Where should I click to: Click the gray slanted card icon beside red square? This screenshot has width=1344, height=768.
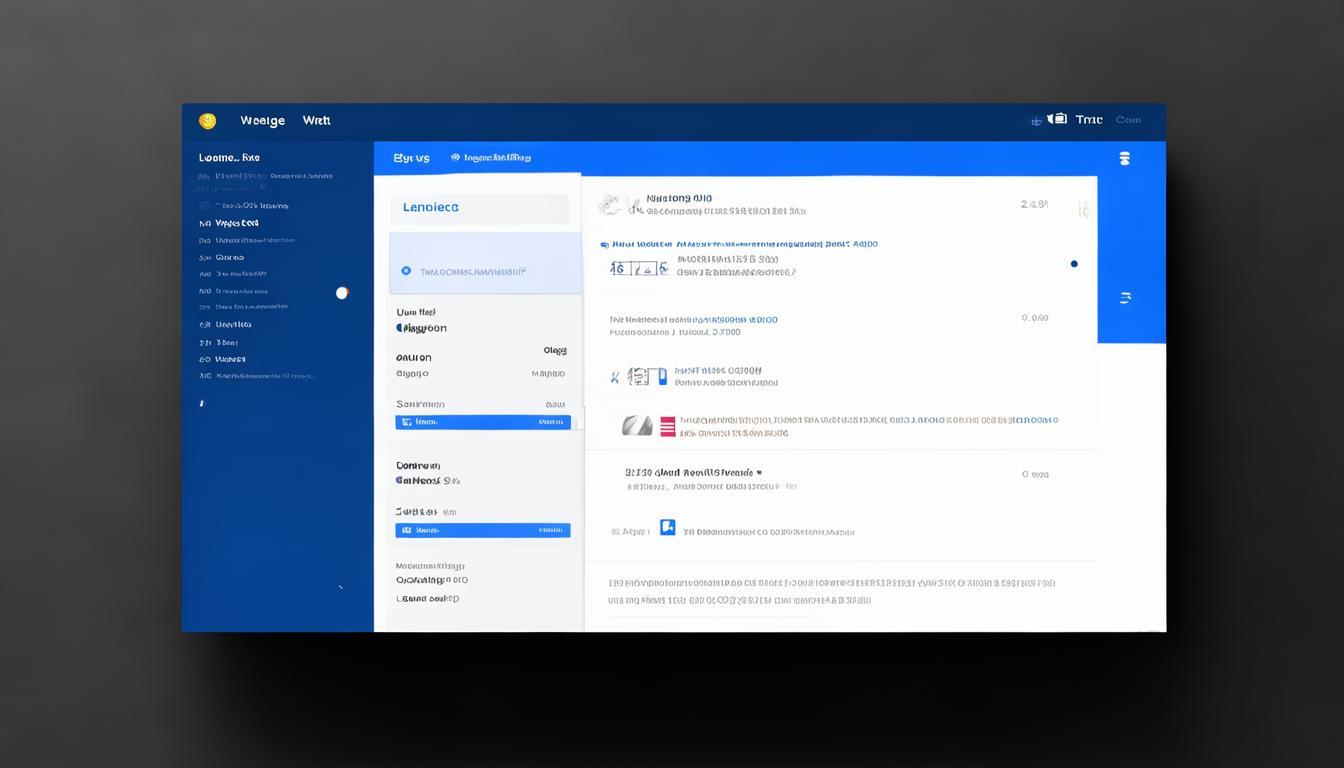[637, 426]
